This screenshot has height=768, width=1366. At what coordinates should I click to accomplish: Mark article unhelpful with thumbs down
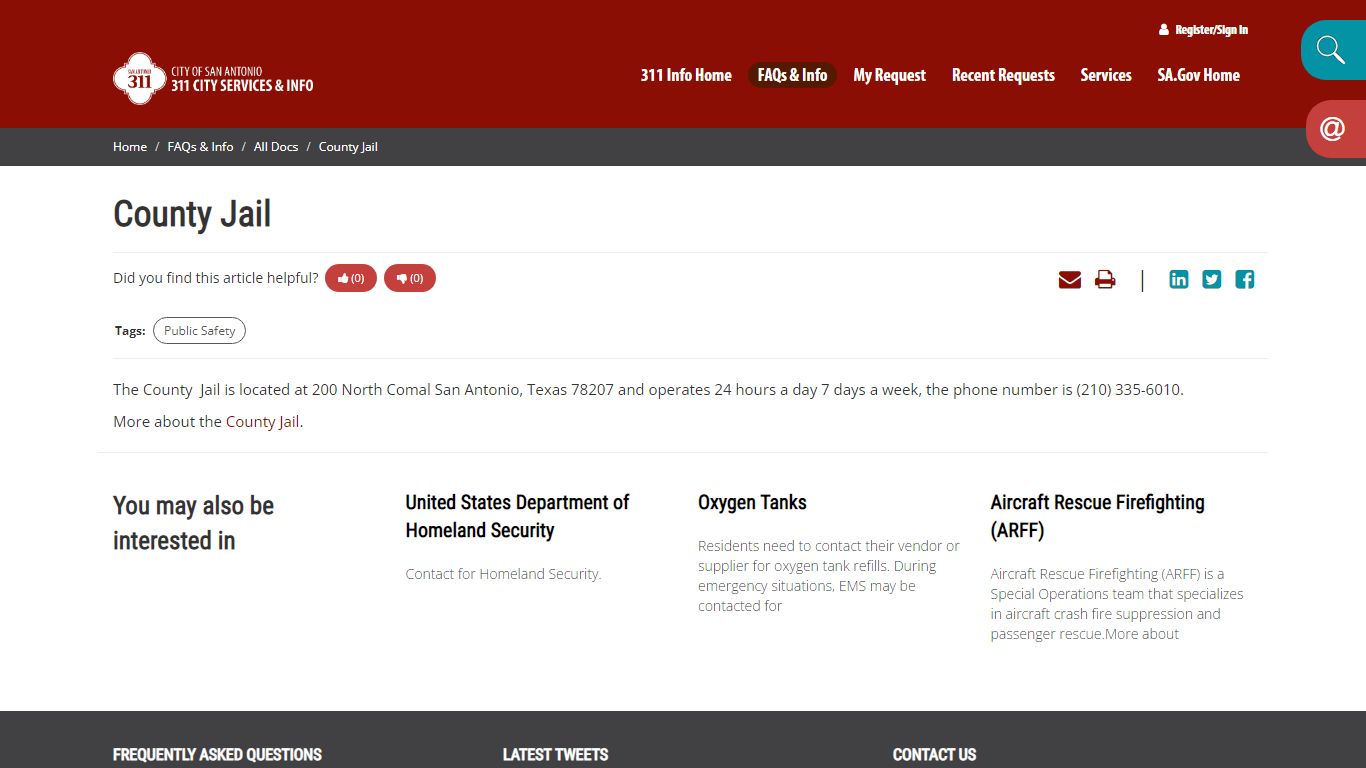point(410,278)
